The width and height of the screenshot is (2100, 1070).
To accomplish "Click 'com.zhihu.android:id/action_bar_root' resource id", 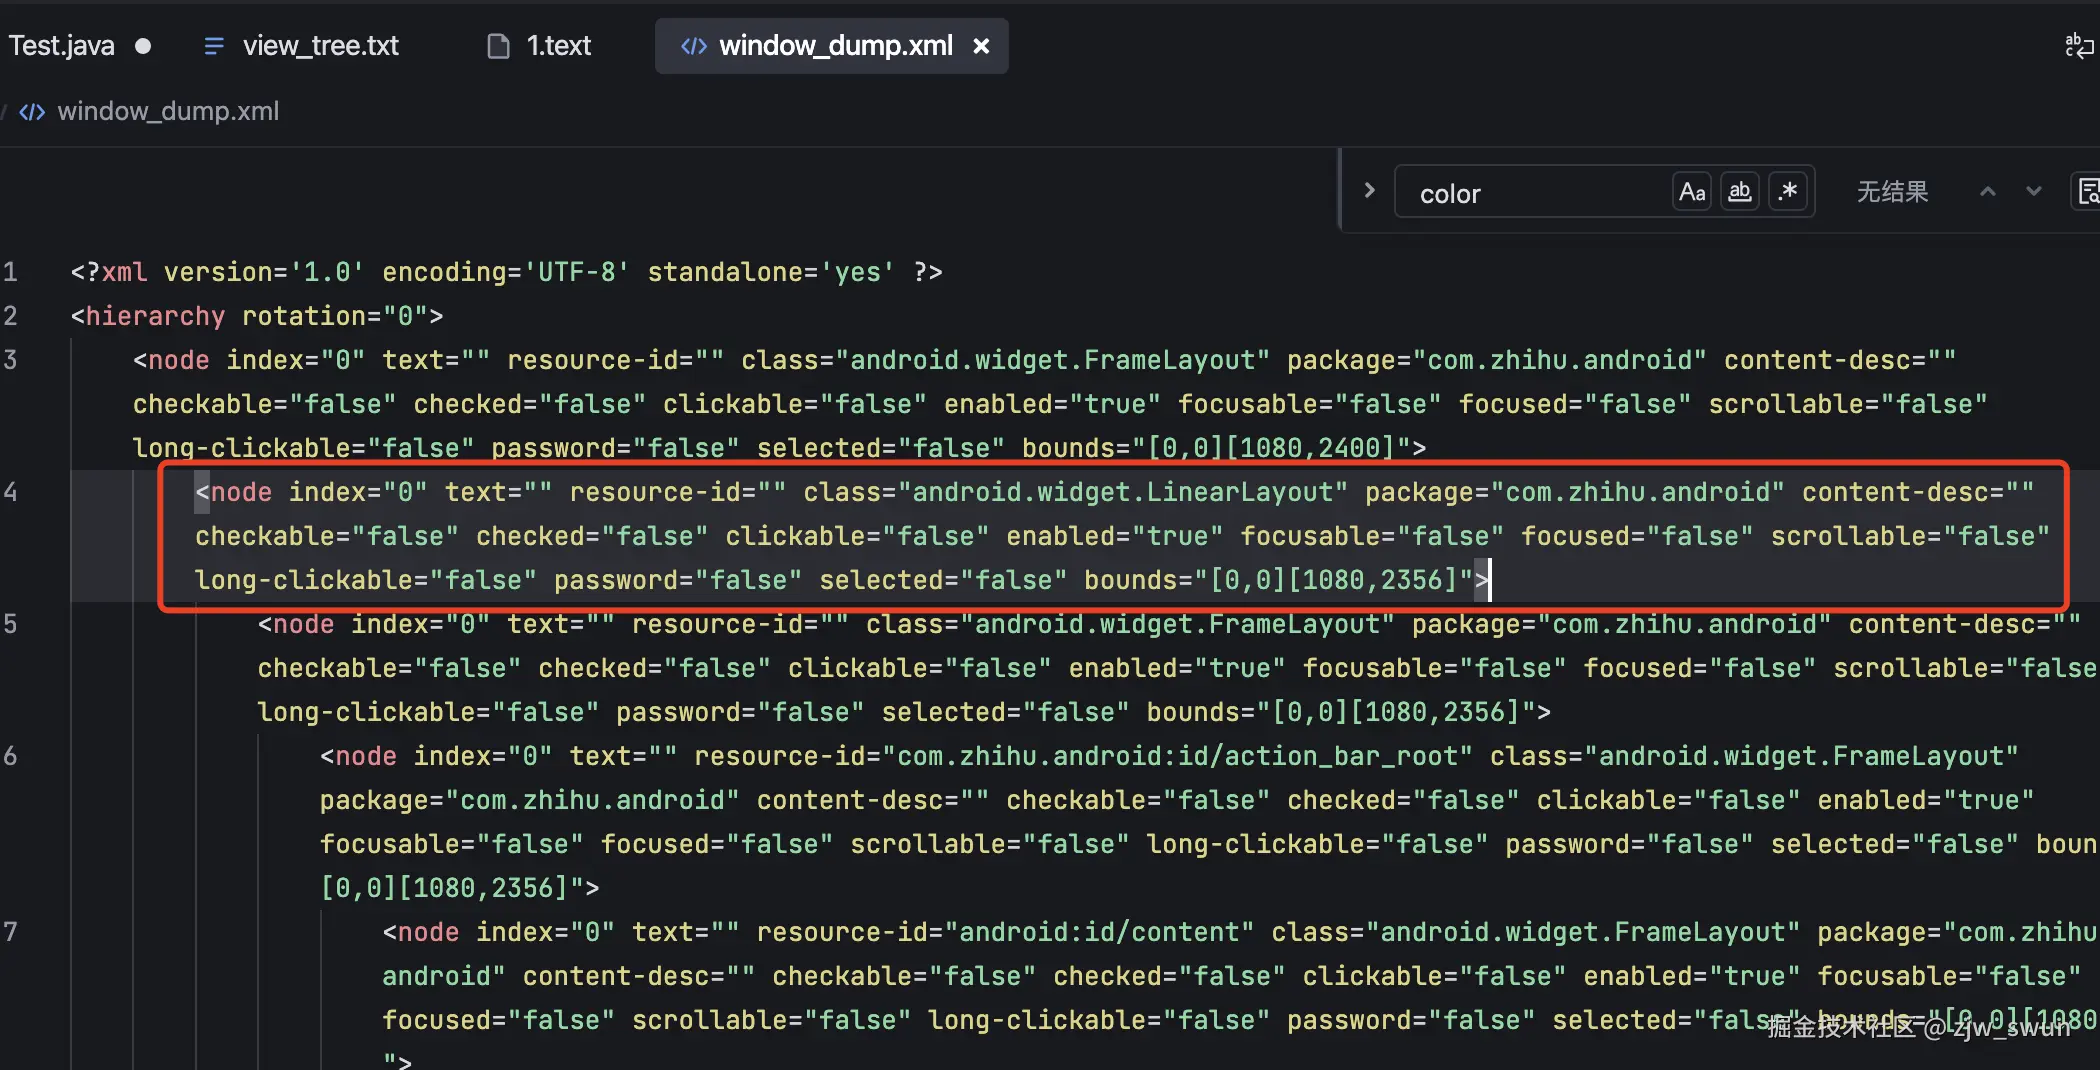I will [1178, 756].
